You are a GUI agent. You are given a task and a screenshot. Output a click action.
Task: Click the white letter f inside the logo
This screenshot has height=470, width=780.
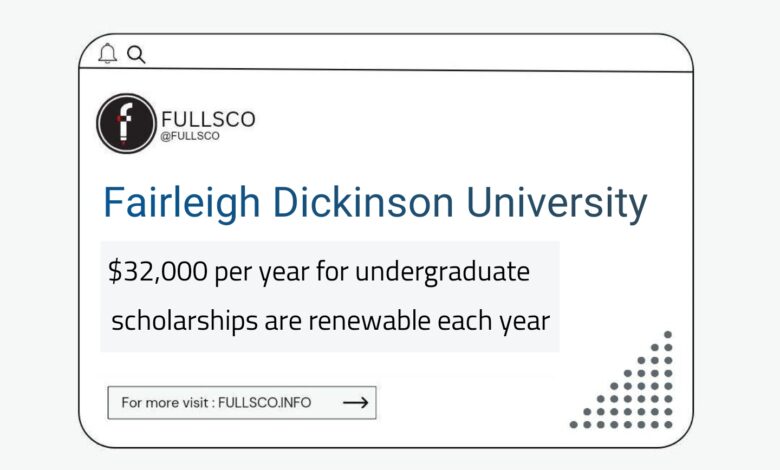pyautogui.click(x=124, y=121)
